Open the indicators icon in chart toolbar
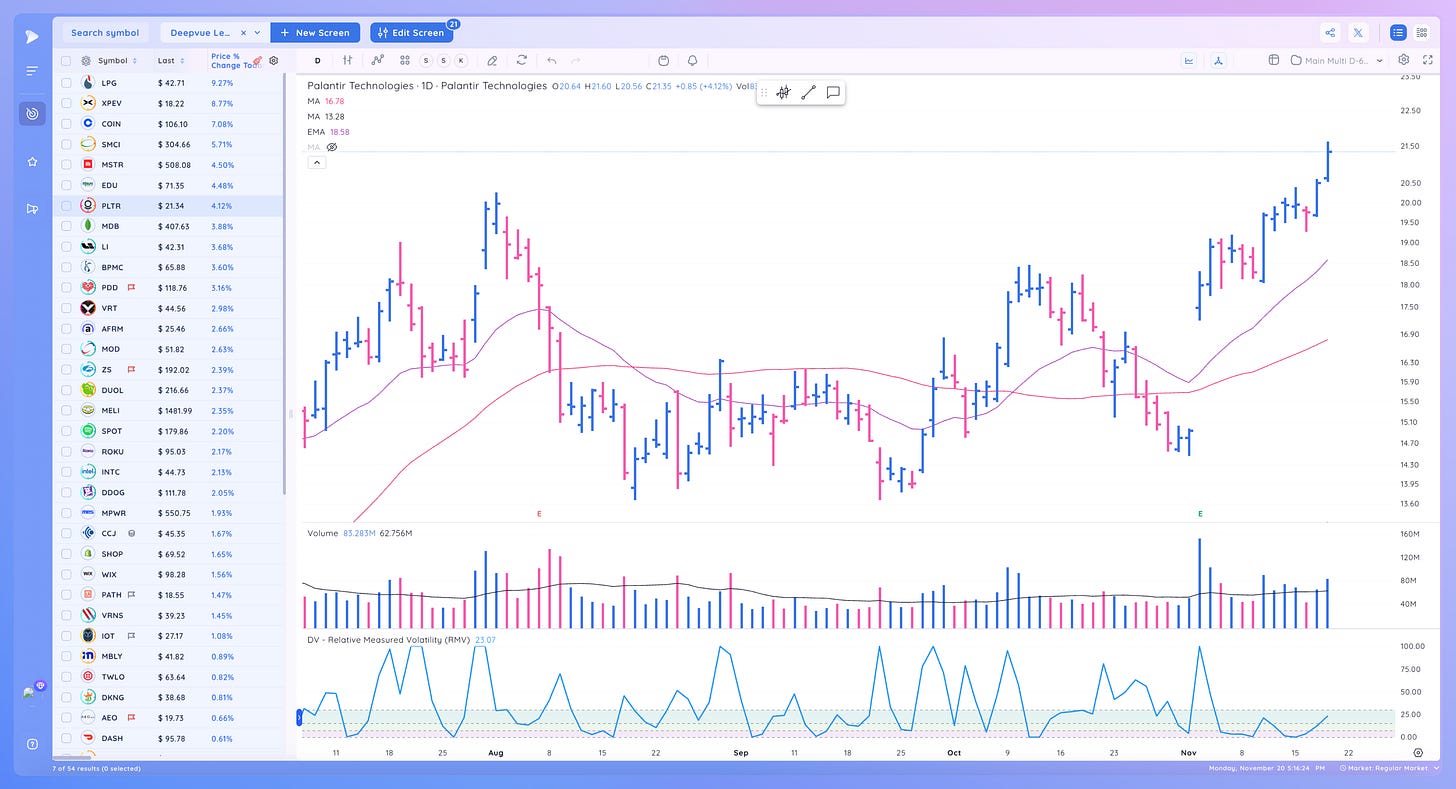The height and width of the screenshot is (789, 1456). (x=377, y=60)
